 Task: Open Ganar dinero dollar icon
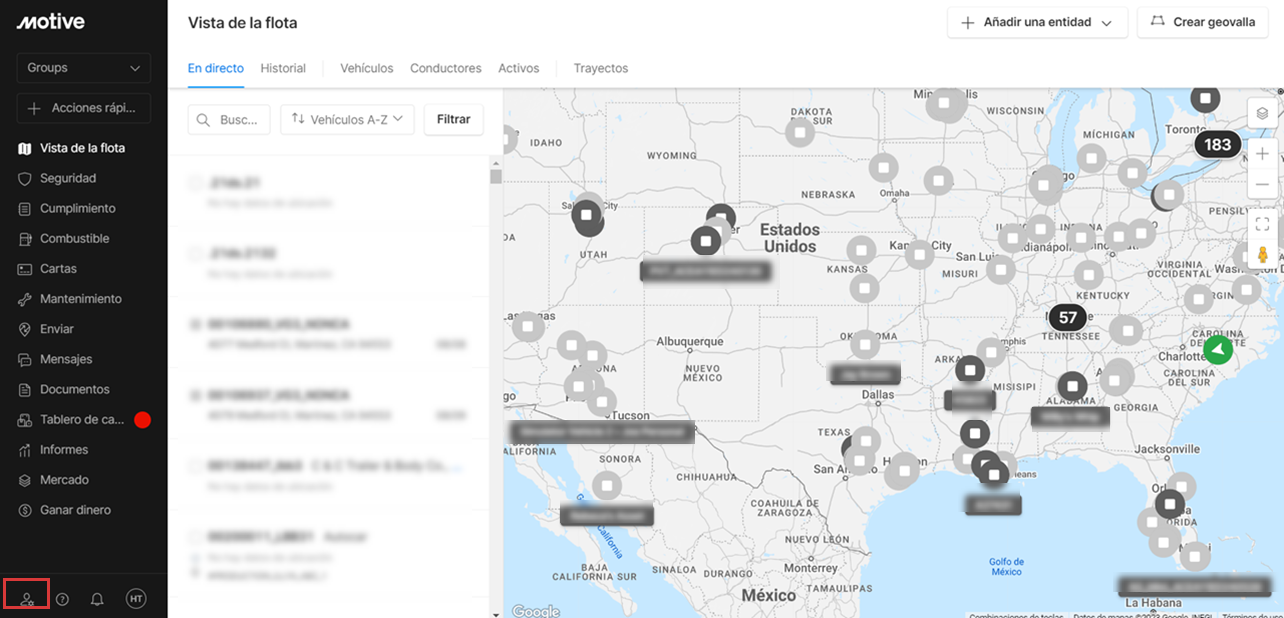pyautogui.click(x=25, y=510)
